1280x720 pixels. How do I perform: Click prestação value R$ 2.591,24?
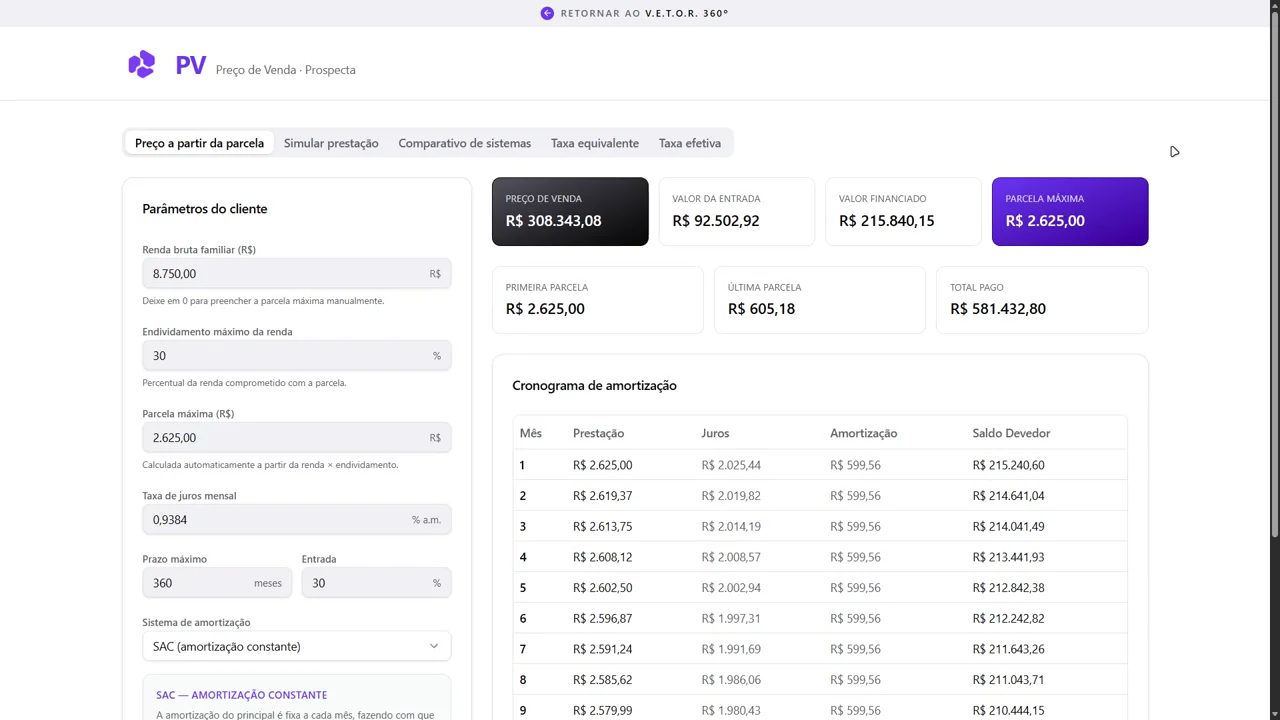(x=602, y=649)
